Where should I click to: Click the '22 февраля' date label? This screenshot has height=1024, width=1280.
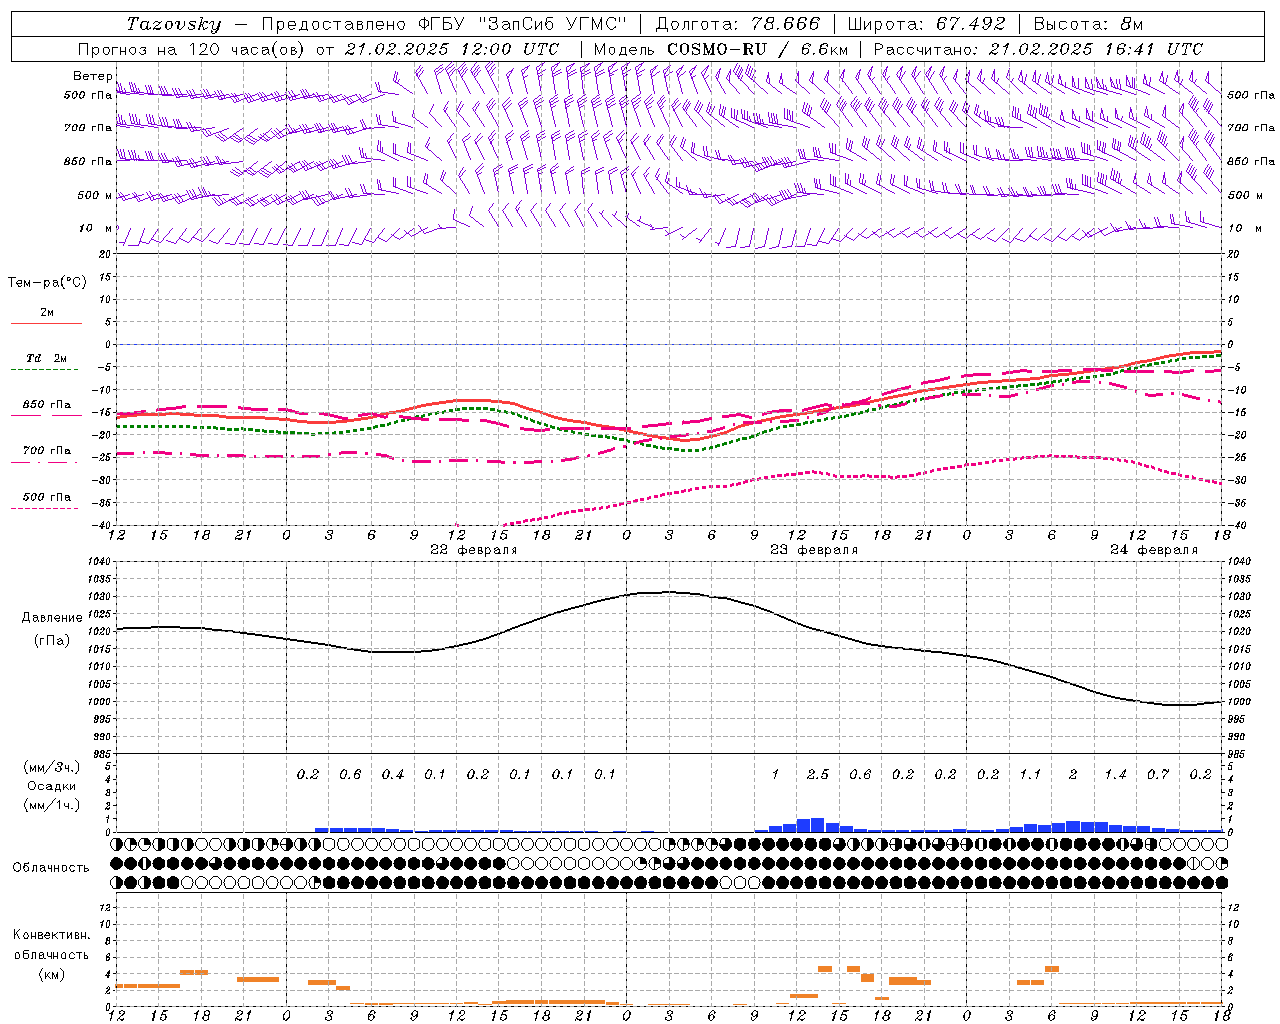(x=474, y=550)
